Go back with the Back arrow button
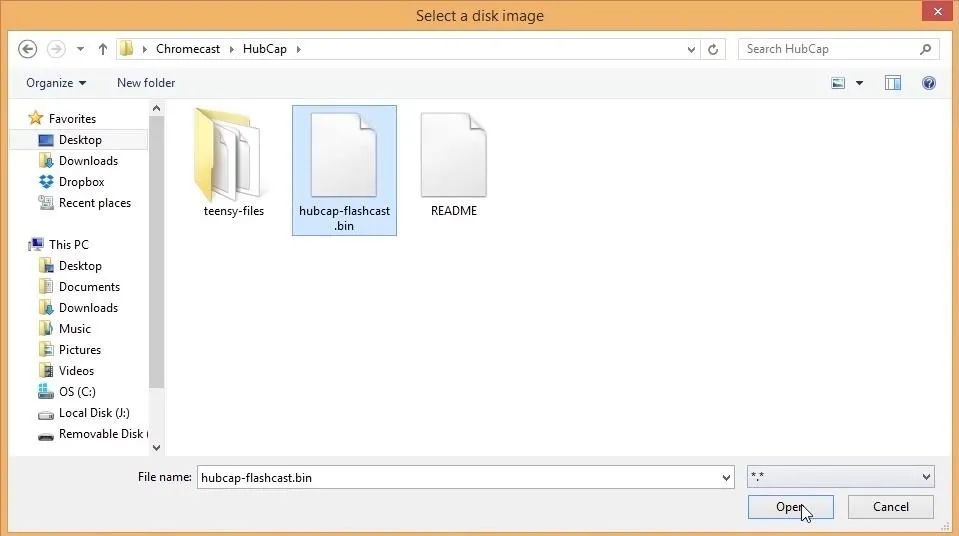Viewport: 959px width, 536px height. tap(28, 49)
